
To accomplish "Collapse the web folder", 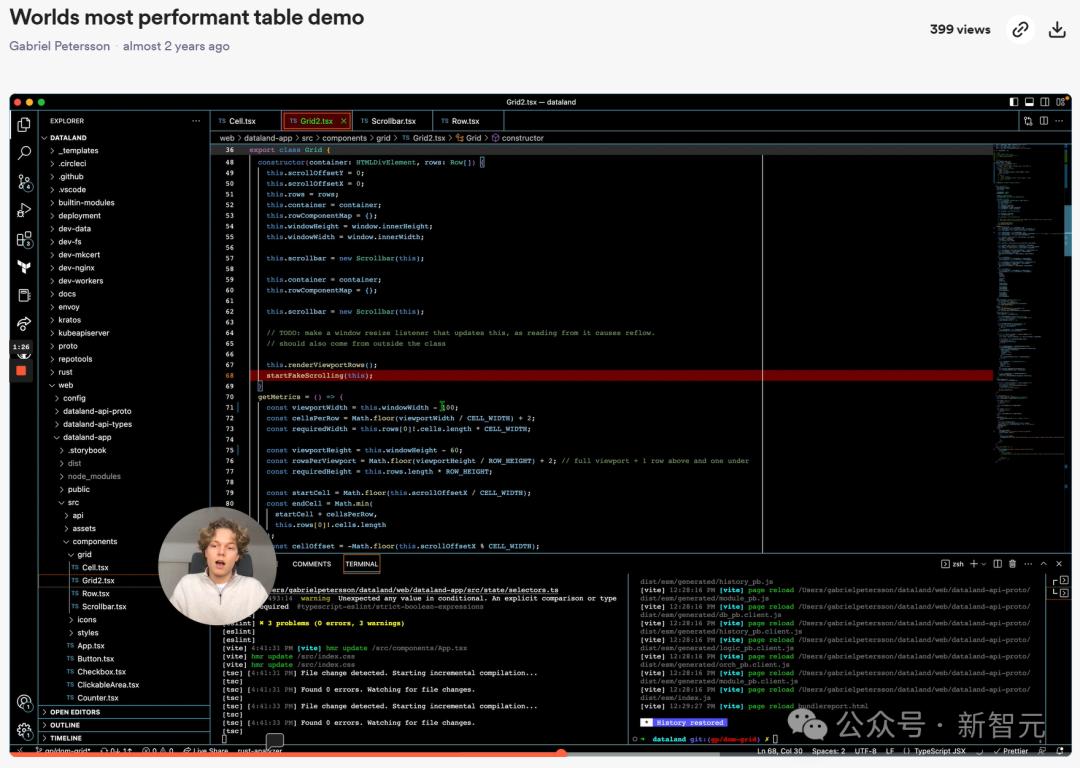I will click(x=65, y=385).
